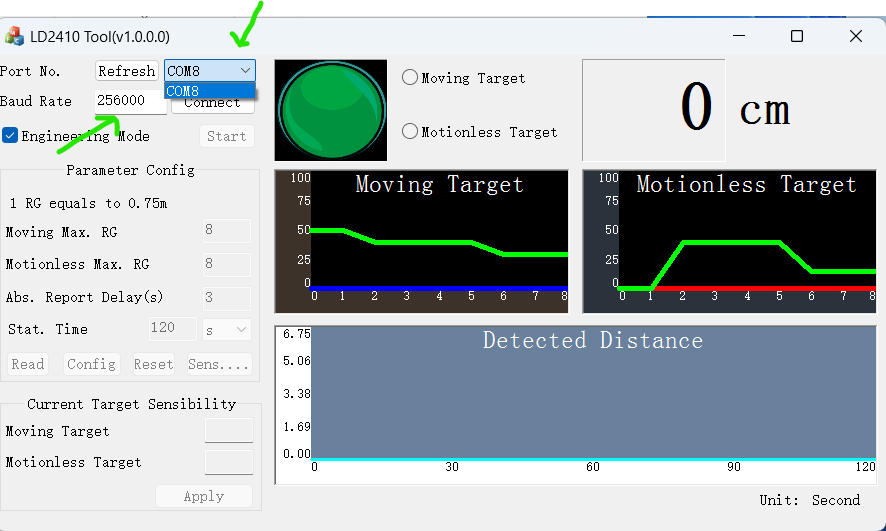Click the green status indicator light

[331, 109]
